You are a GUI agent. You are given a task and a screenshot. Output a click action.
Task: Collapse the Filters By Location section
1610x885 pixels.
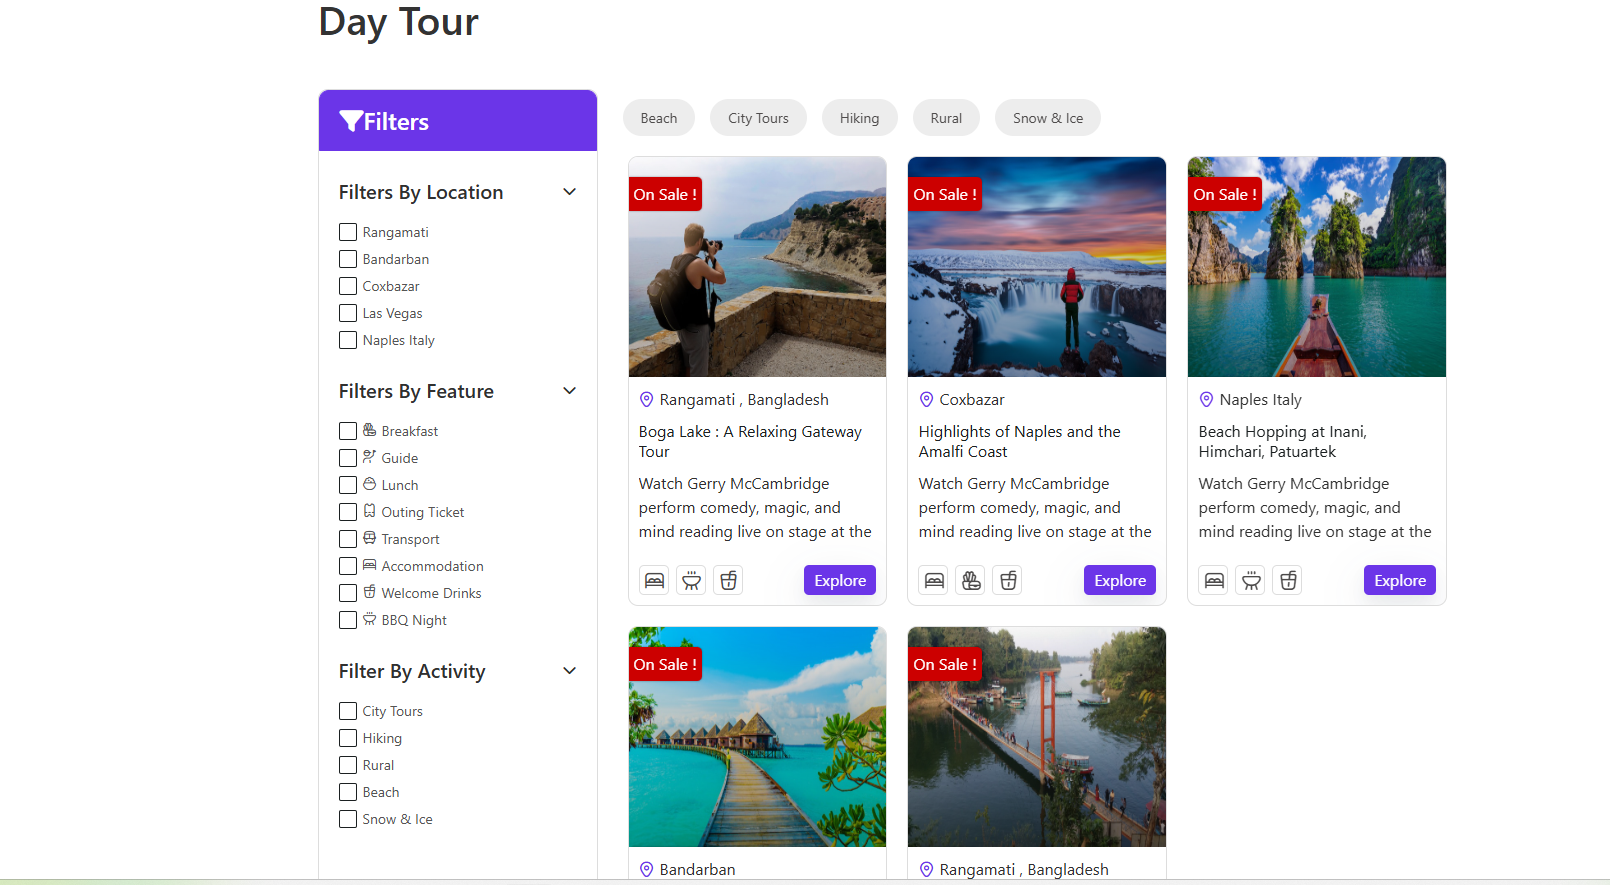point(570,192)
